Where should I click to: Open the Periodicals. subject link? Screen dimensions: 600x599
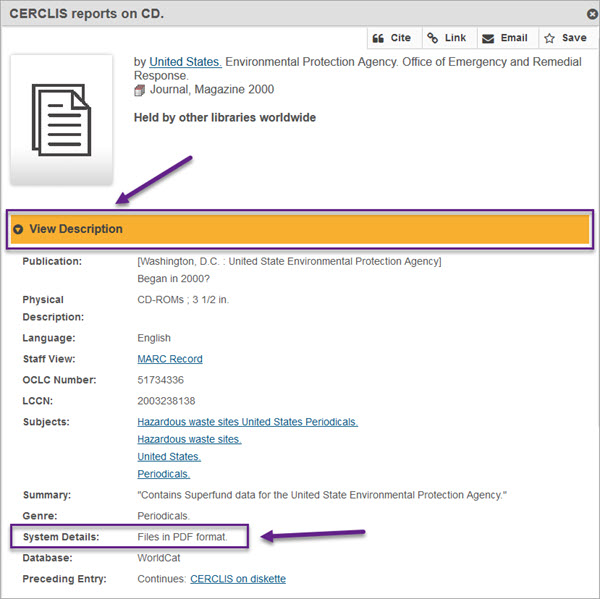[164, 474]
